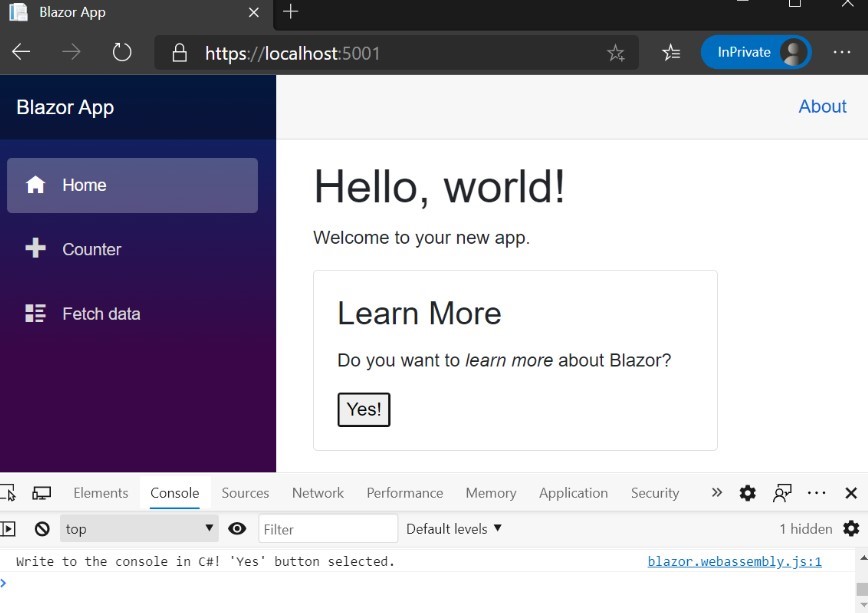Click the console message Write to the console
Screen dimensions: 868x613
[205, 562]
